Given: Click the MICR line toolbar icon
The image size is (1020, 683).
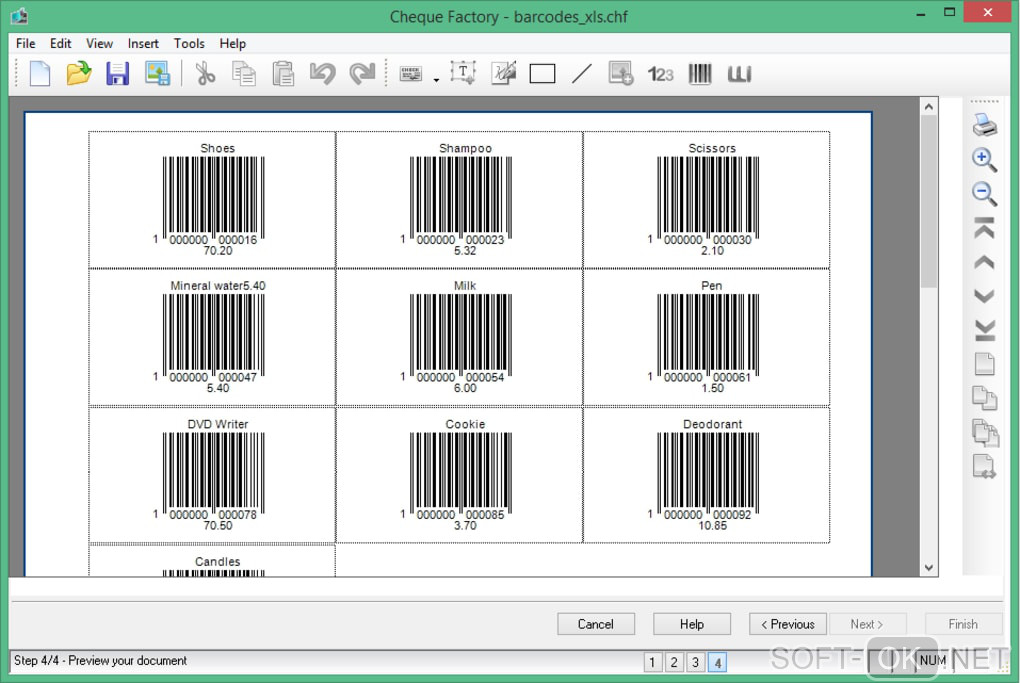Looking at the screenshot, I should (x=740, y=74).
